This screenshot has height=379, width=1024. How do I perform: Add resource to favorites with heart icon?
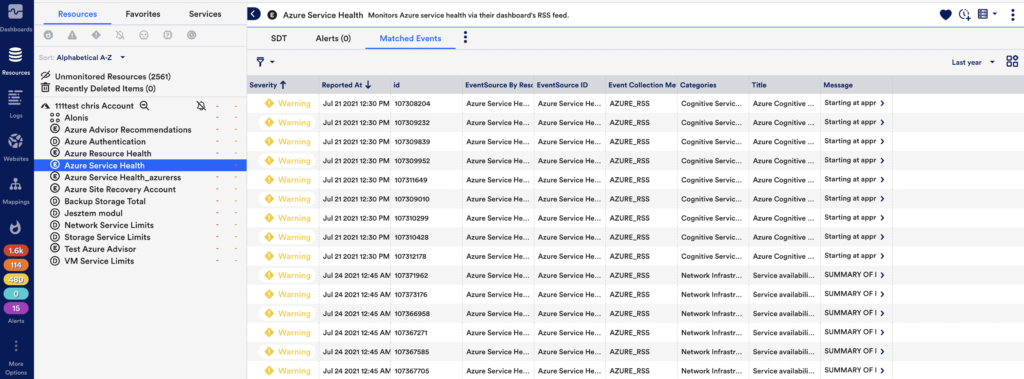pos(945,14)
